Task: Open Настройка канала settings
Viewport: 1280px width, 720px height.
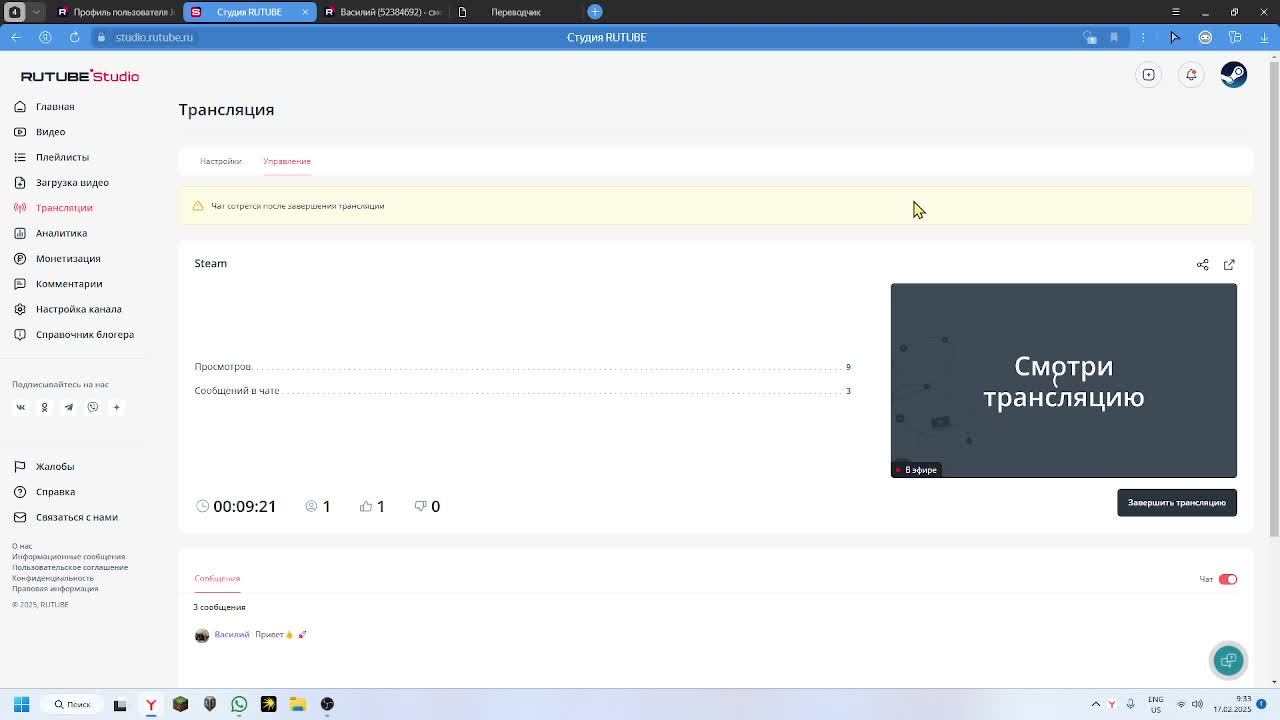Action: [68, 309]
